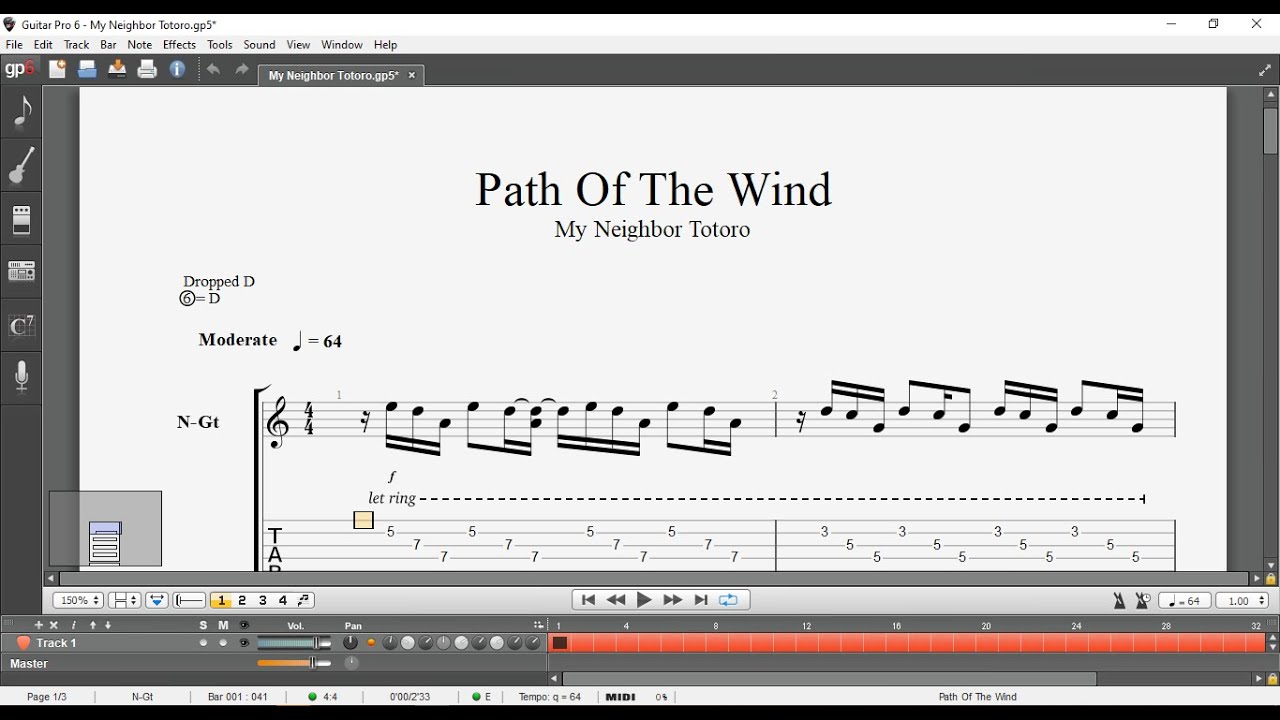Start playback with the Play button

(644, 600)
